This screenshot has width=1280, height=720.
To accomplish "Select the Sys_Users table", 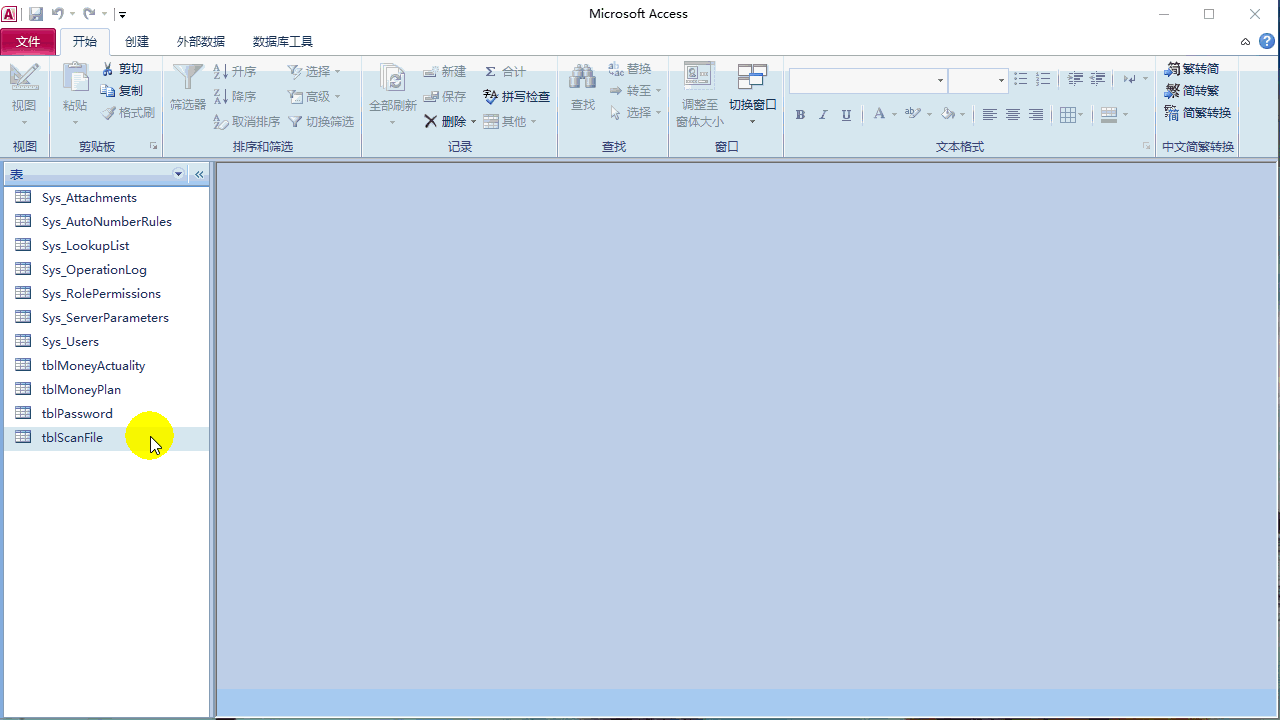I will point(107,342).
